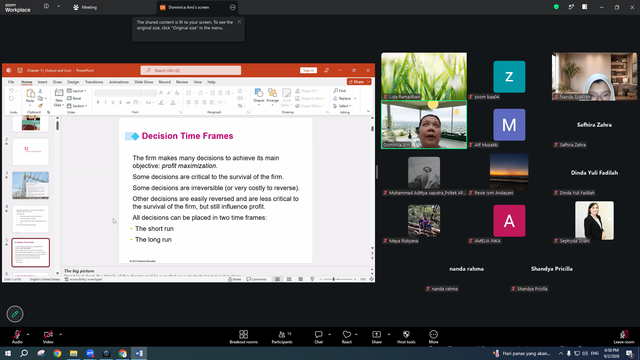
Task: Switch to the Transitions ribbon tab
Action: pos(94,82)
